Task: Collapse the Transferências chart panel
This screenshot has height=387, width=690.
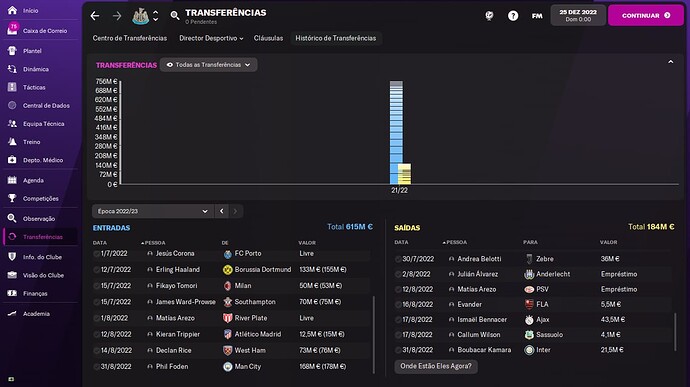Action: 670,62
